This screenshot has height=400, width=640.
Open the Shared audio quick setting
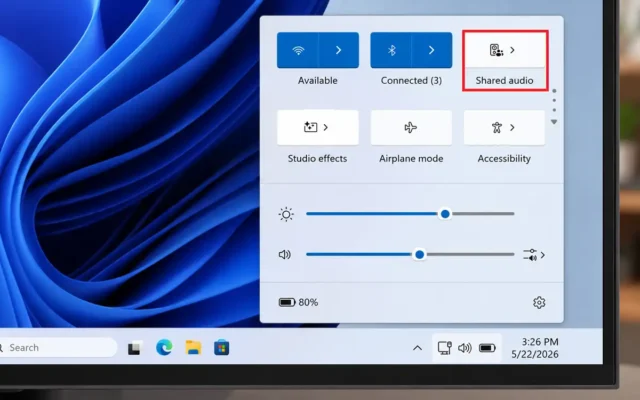504,50
